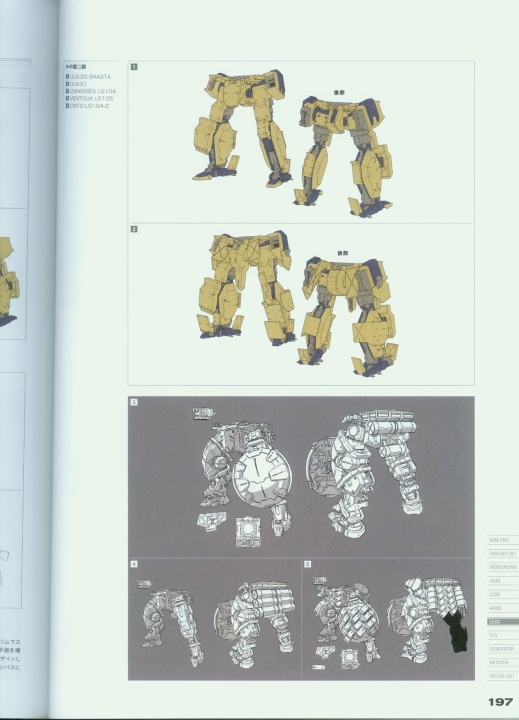Viewport: 519px width, 720px height.
Task: Click the small logo sketch at top of panel 4
Action: point(144,584)
